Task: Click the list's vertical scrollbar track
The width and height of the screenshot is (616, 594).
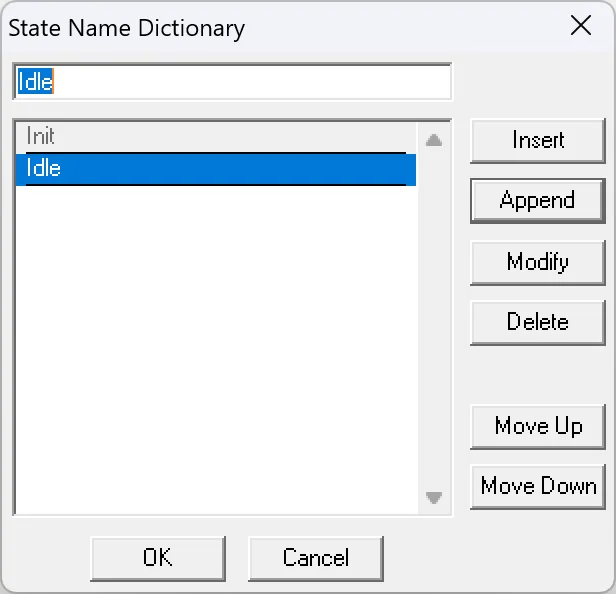Action: pyautogui.click(x=433, y=320)
